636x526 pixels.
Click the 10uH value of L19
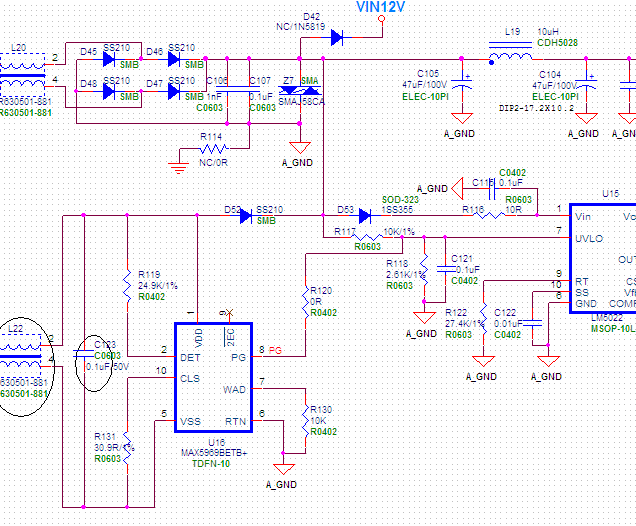coord(548,32)
